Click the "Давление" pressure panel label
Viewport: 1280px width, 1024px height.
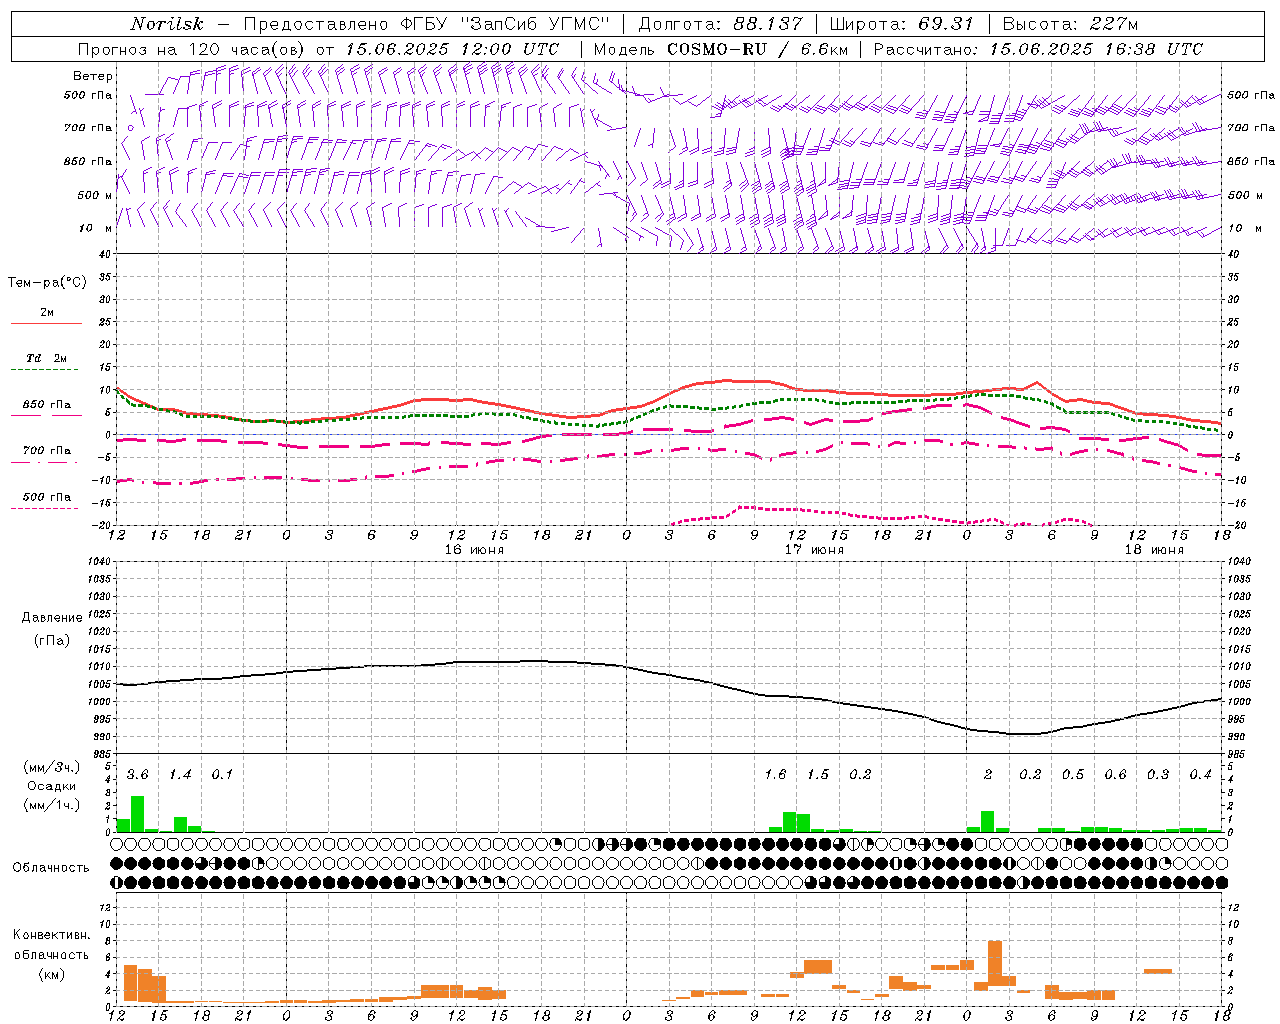(52, 618)
